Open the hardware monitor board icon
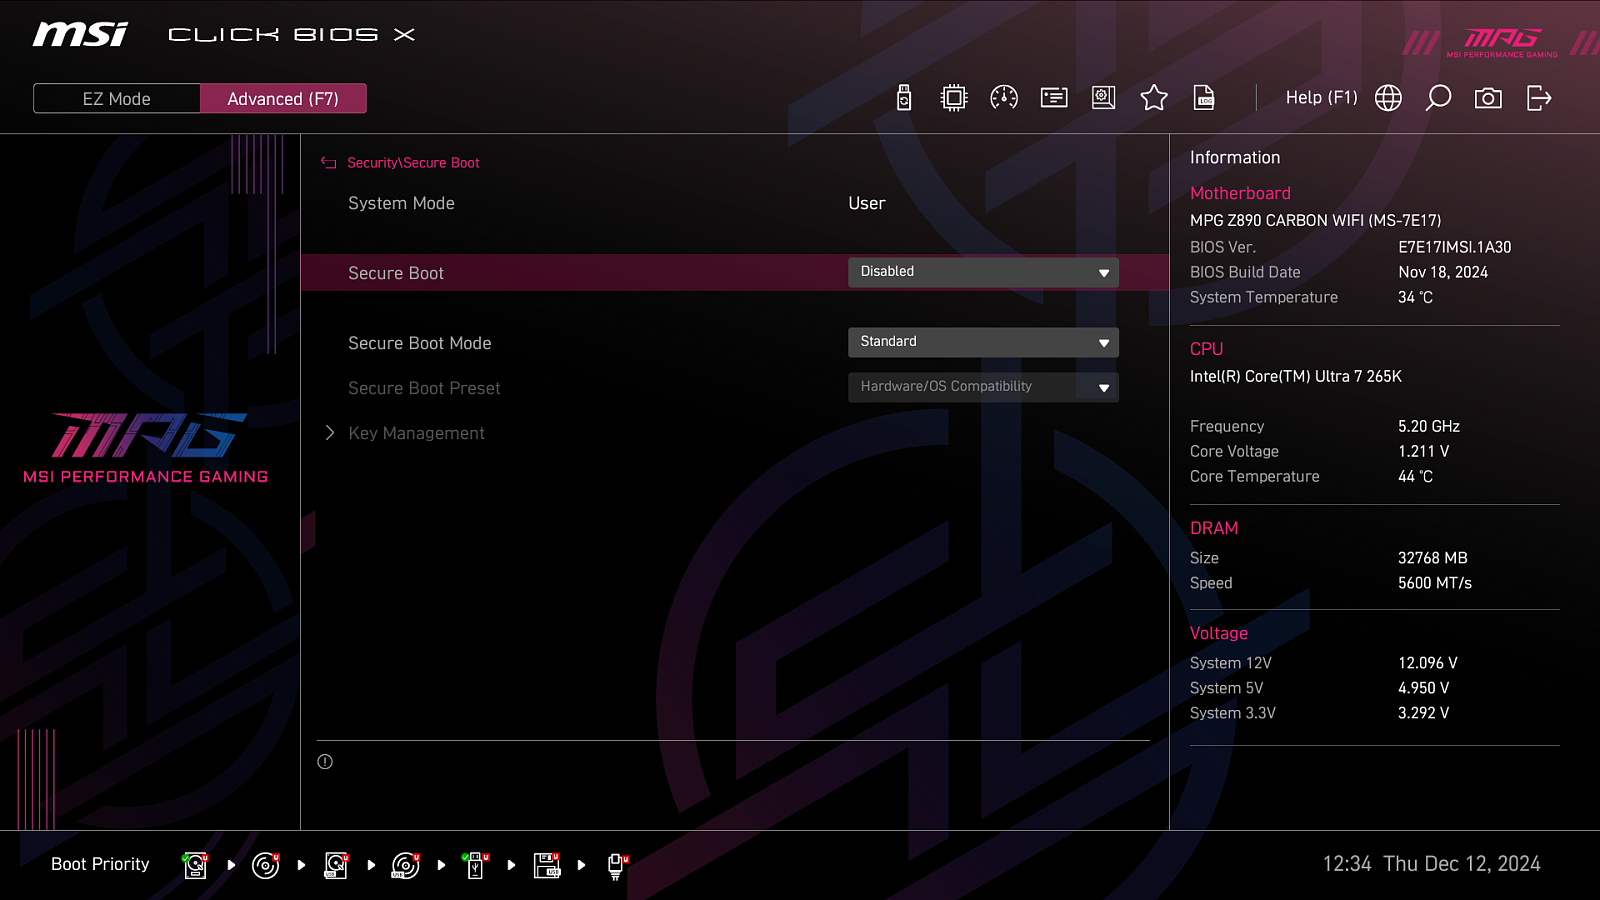The width and height of the screenshot is (1600, 900). [1104, 98]
